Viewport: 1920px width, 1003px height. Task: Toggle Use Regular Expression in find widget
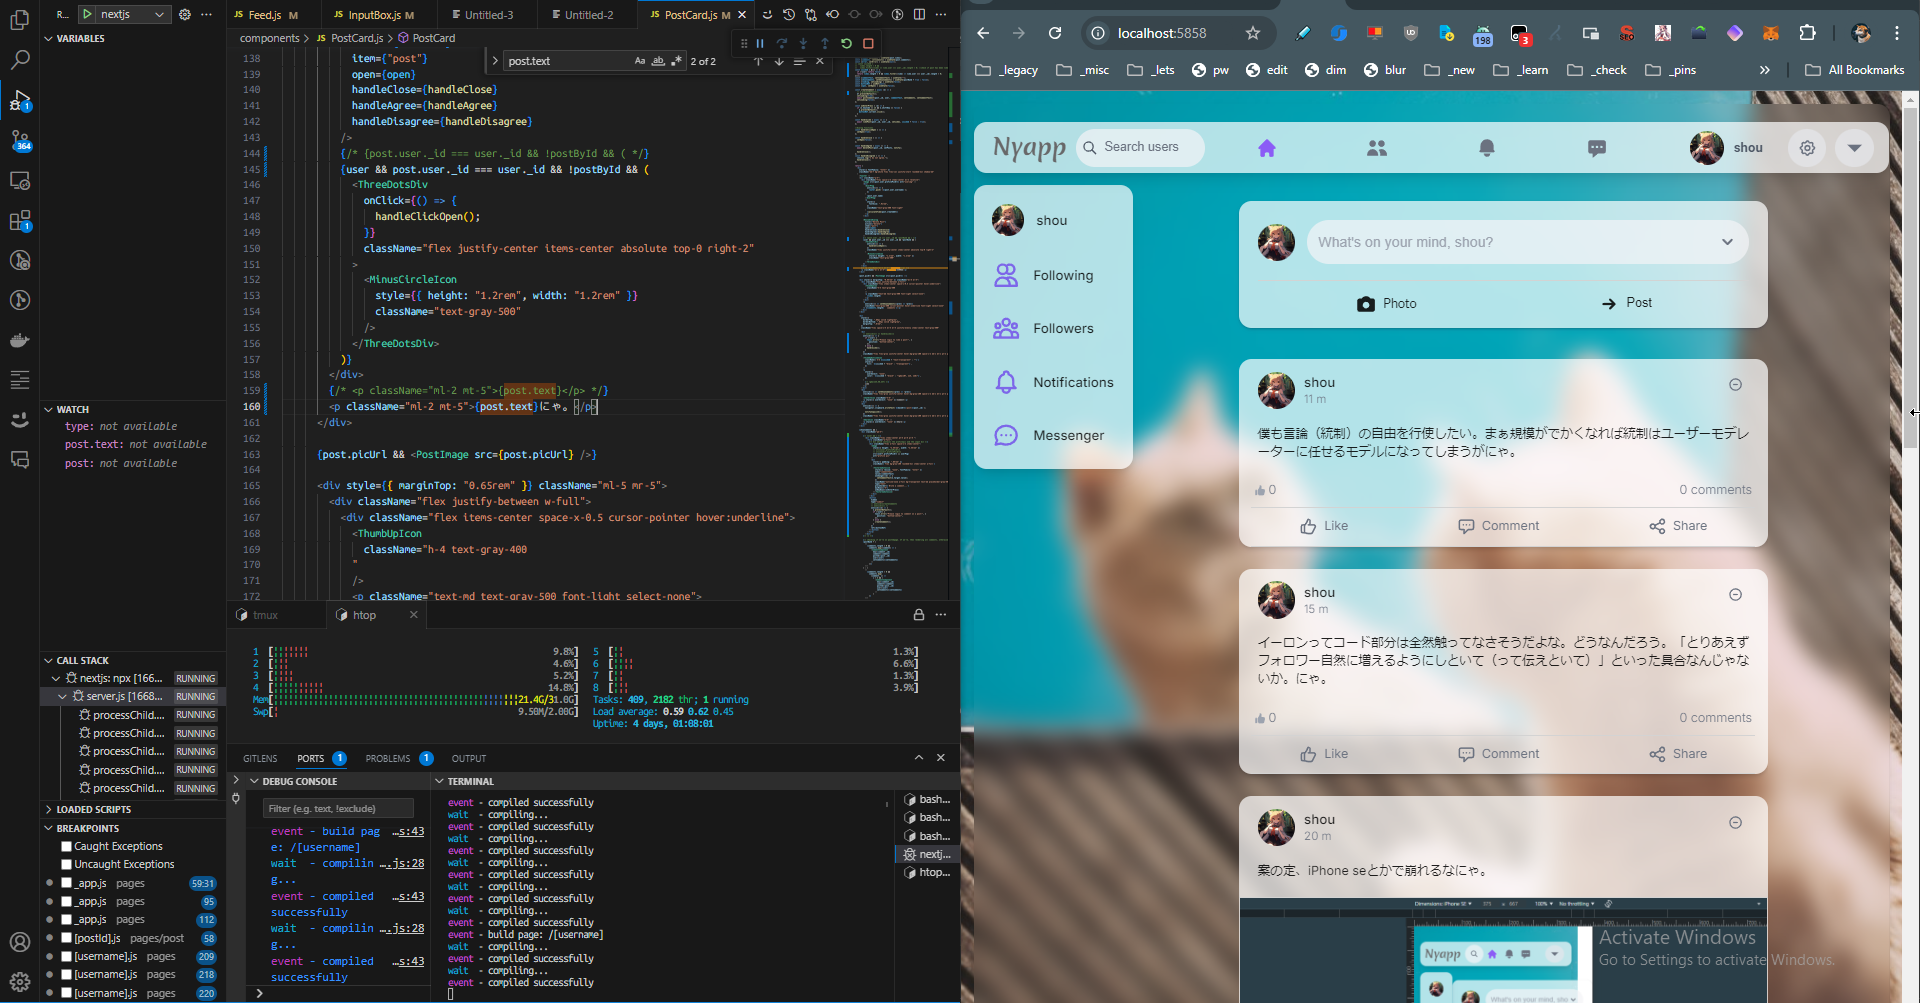(676, 61)
